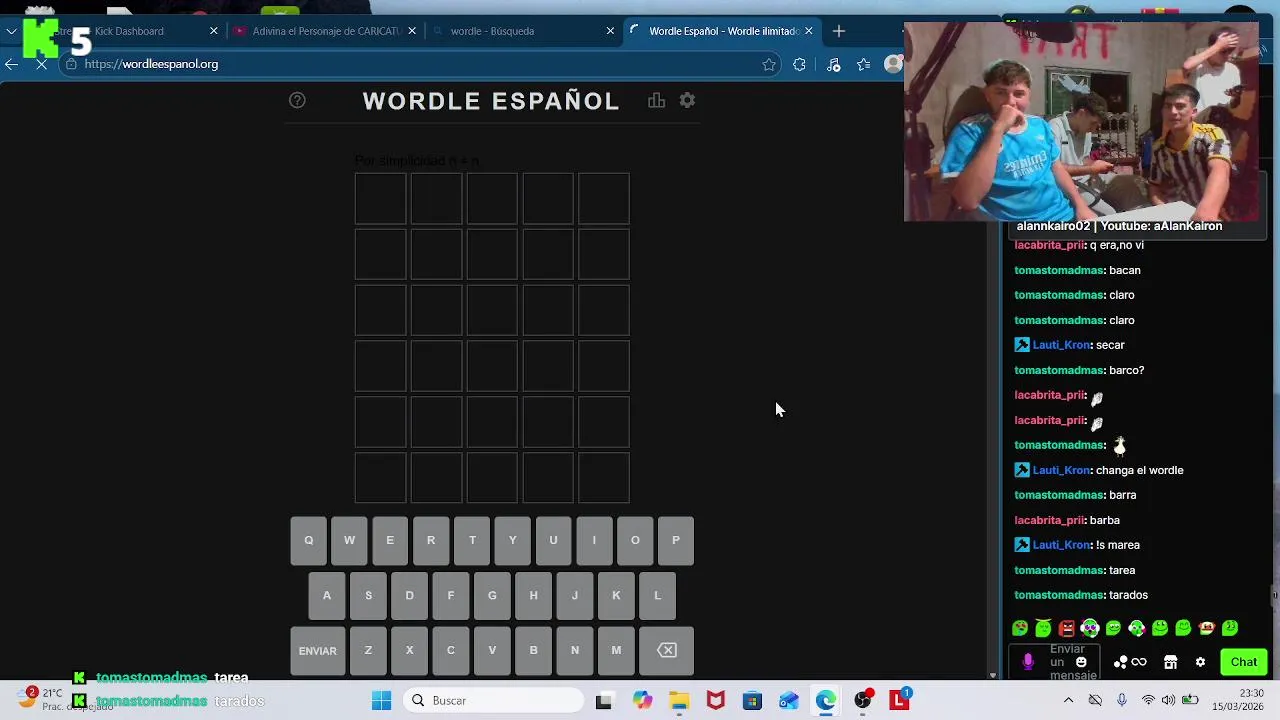Close the Wordle Español browser tab

pos(809,31)
